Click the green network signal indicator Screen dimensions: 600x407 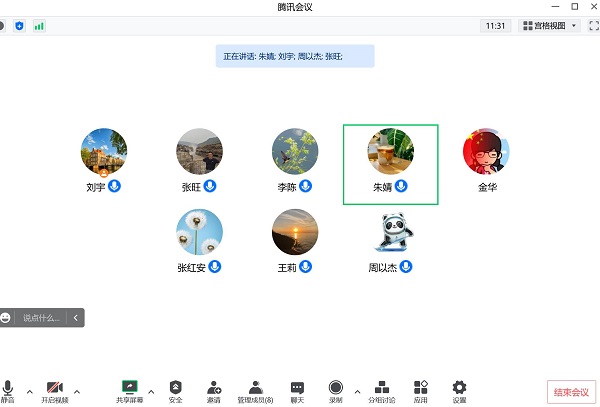[39, 25]
